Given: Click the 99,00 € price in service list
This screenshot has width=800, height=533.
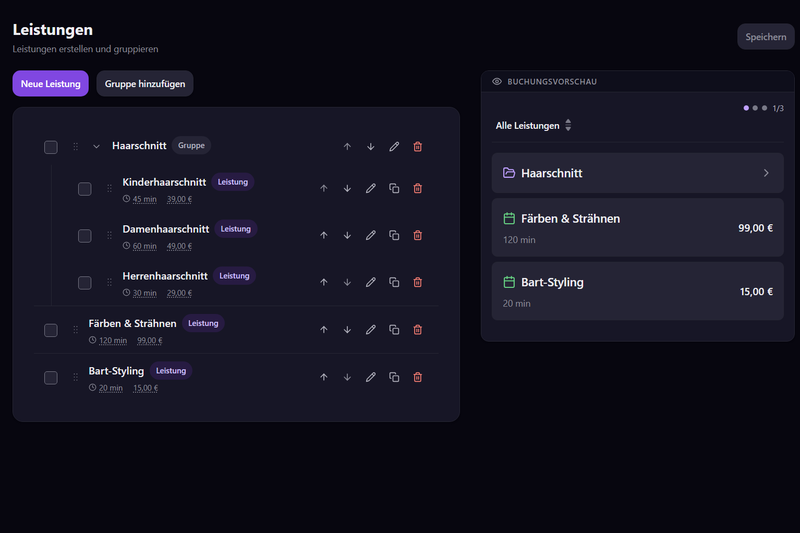Looking at the screenshot, I should click(149, 341).
